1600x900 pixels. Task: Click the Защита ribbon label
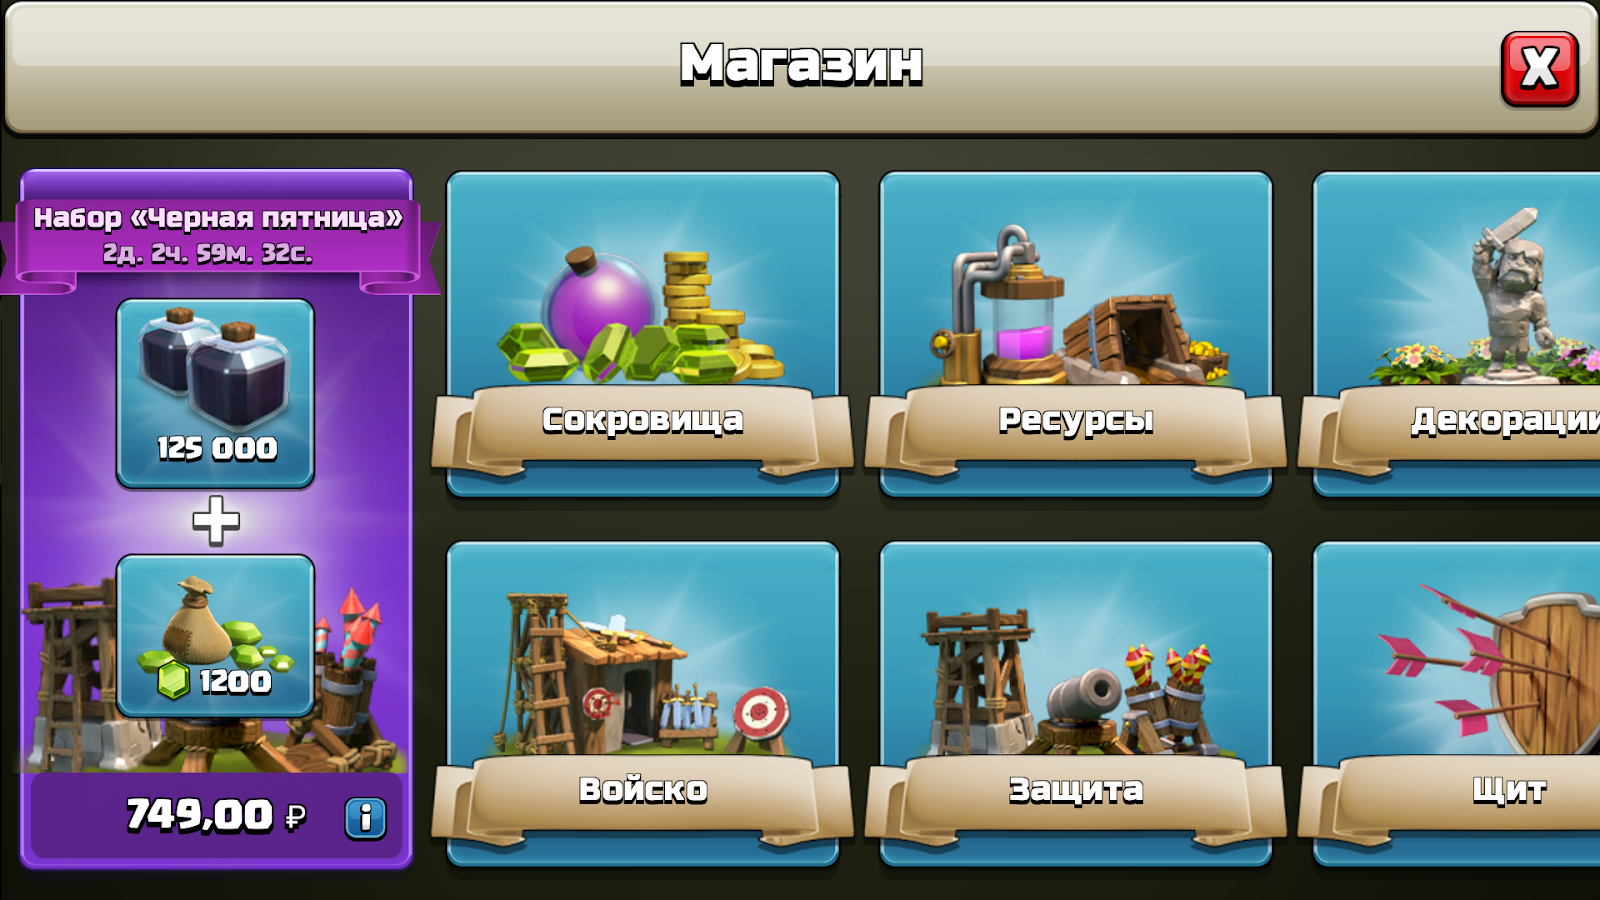tap(1076, 792)
